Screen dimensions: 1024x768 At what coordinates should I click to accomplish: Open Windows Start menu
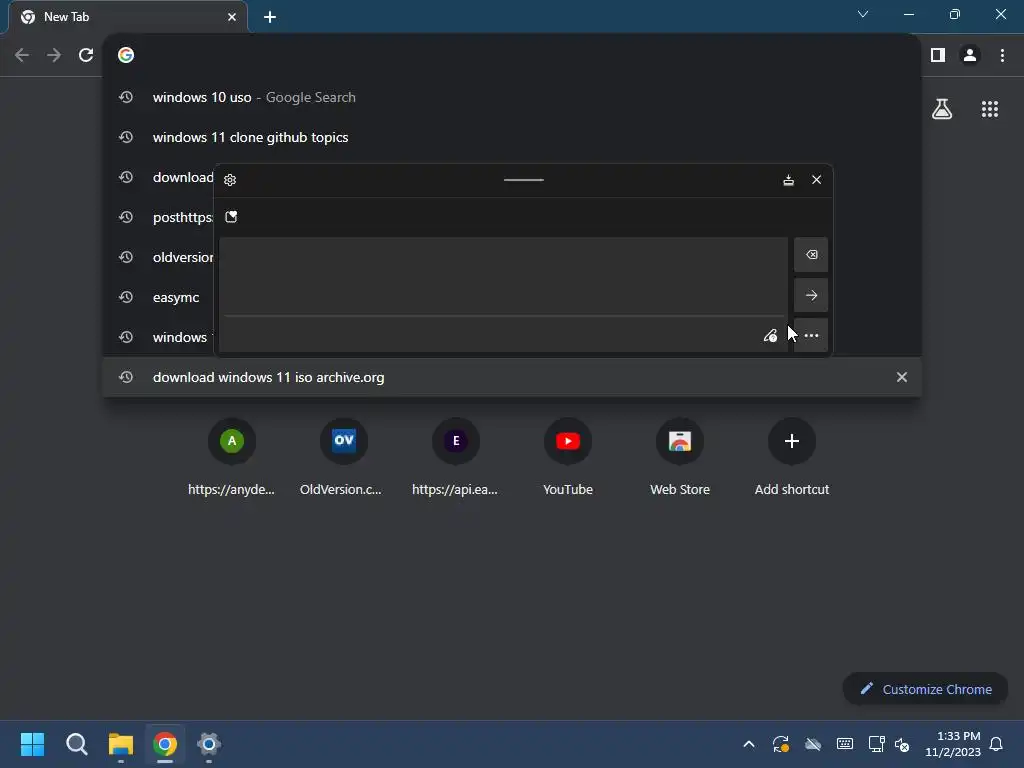click(33, 744)
